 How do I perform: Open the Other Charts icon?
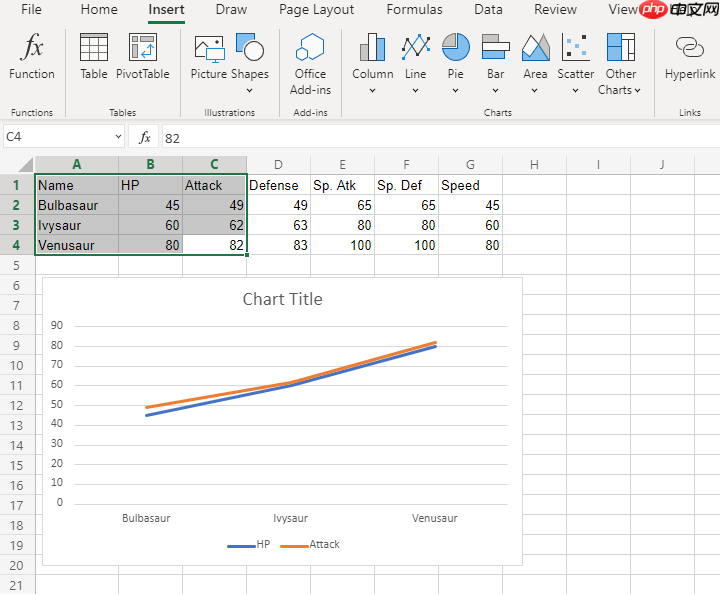click(620, 47)
